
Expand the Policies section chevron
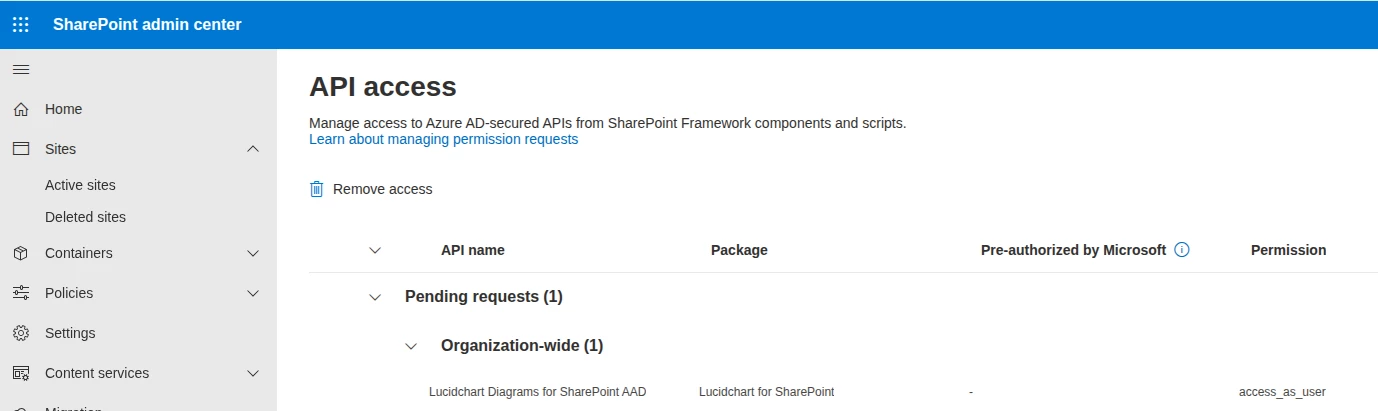[253, 293]
